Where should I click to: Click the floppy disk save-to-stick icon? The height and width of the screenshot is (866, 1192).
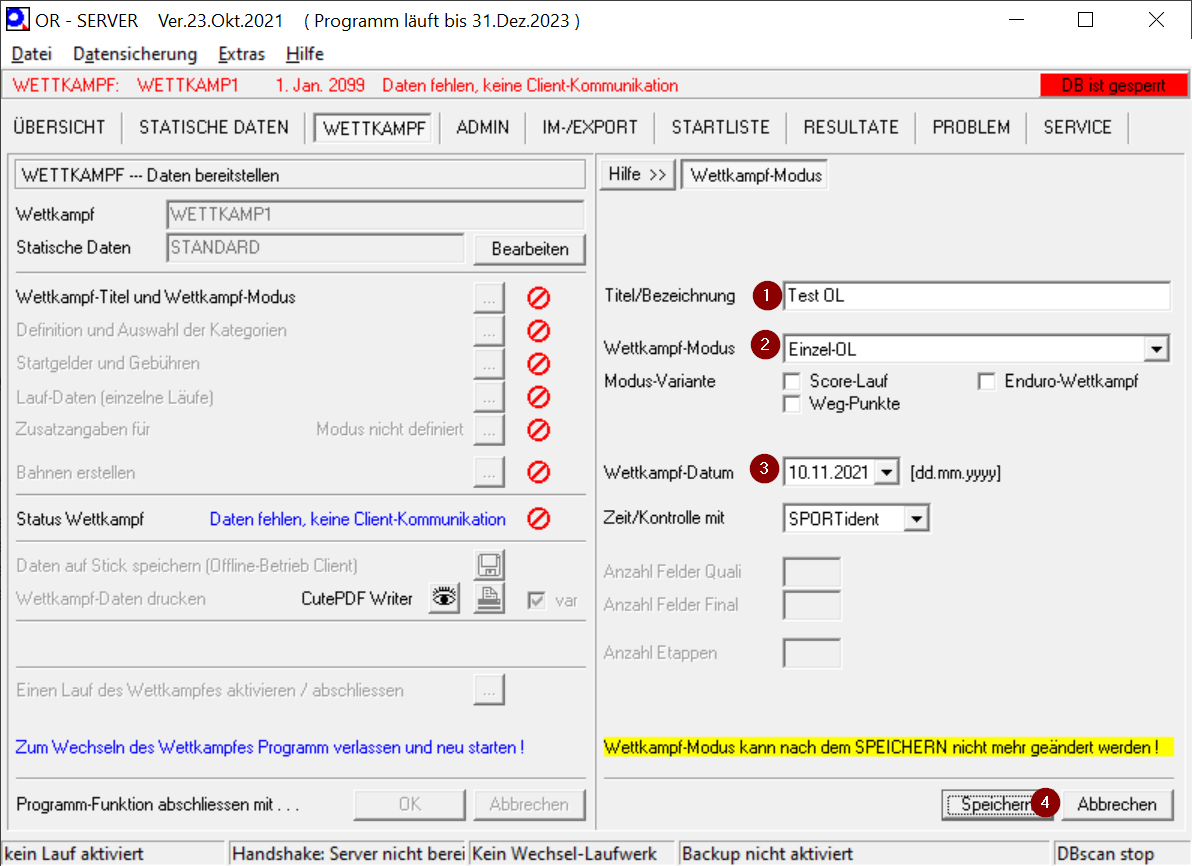coord(489,566)
